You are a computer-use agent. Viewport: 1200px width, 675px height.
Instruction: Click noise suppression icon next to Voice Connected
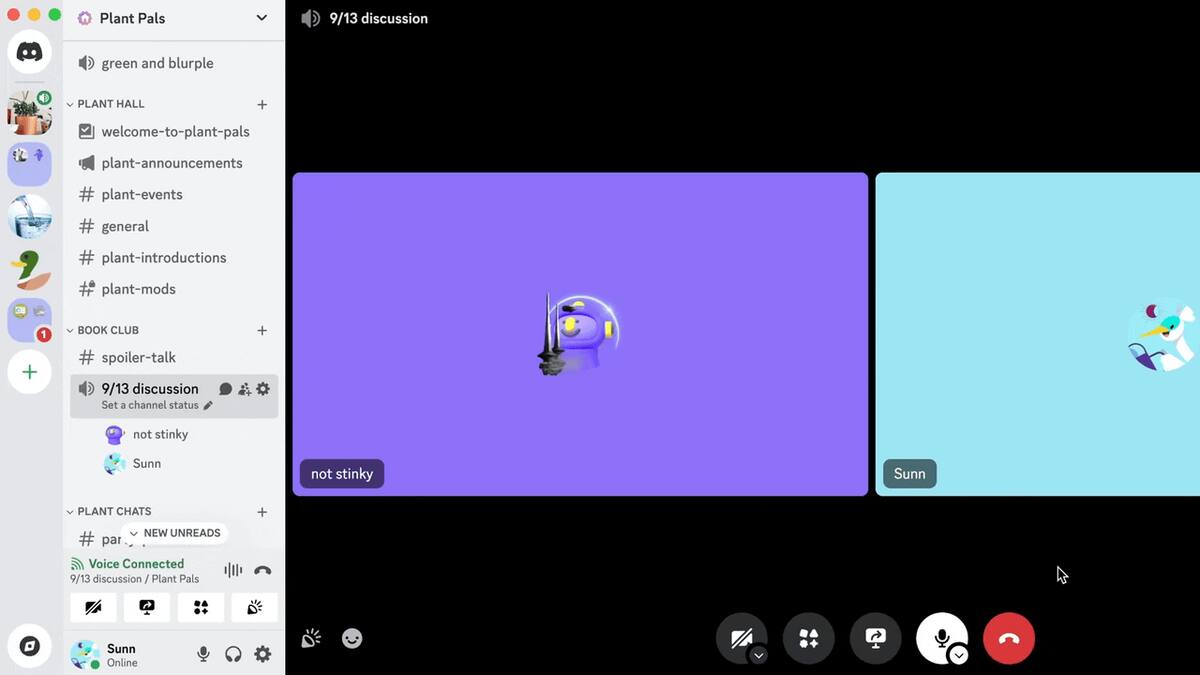tap(233, 570)
